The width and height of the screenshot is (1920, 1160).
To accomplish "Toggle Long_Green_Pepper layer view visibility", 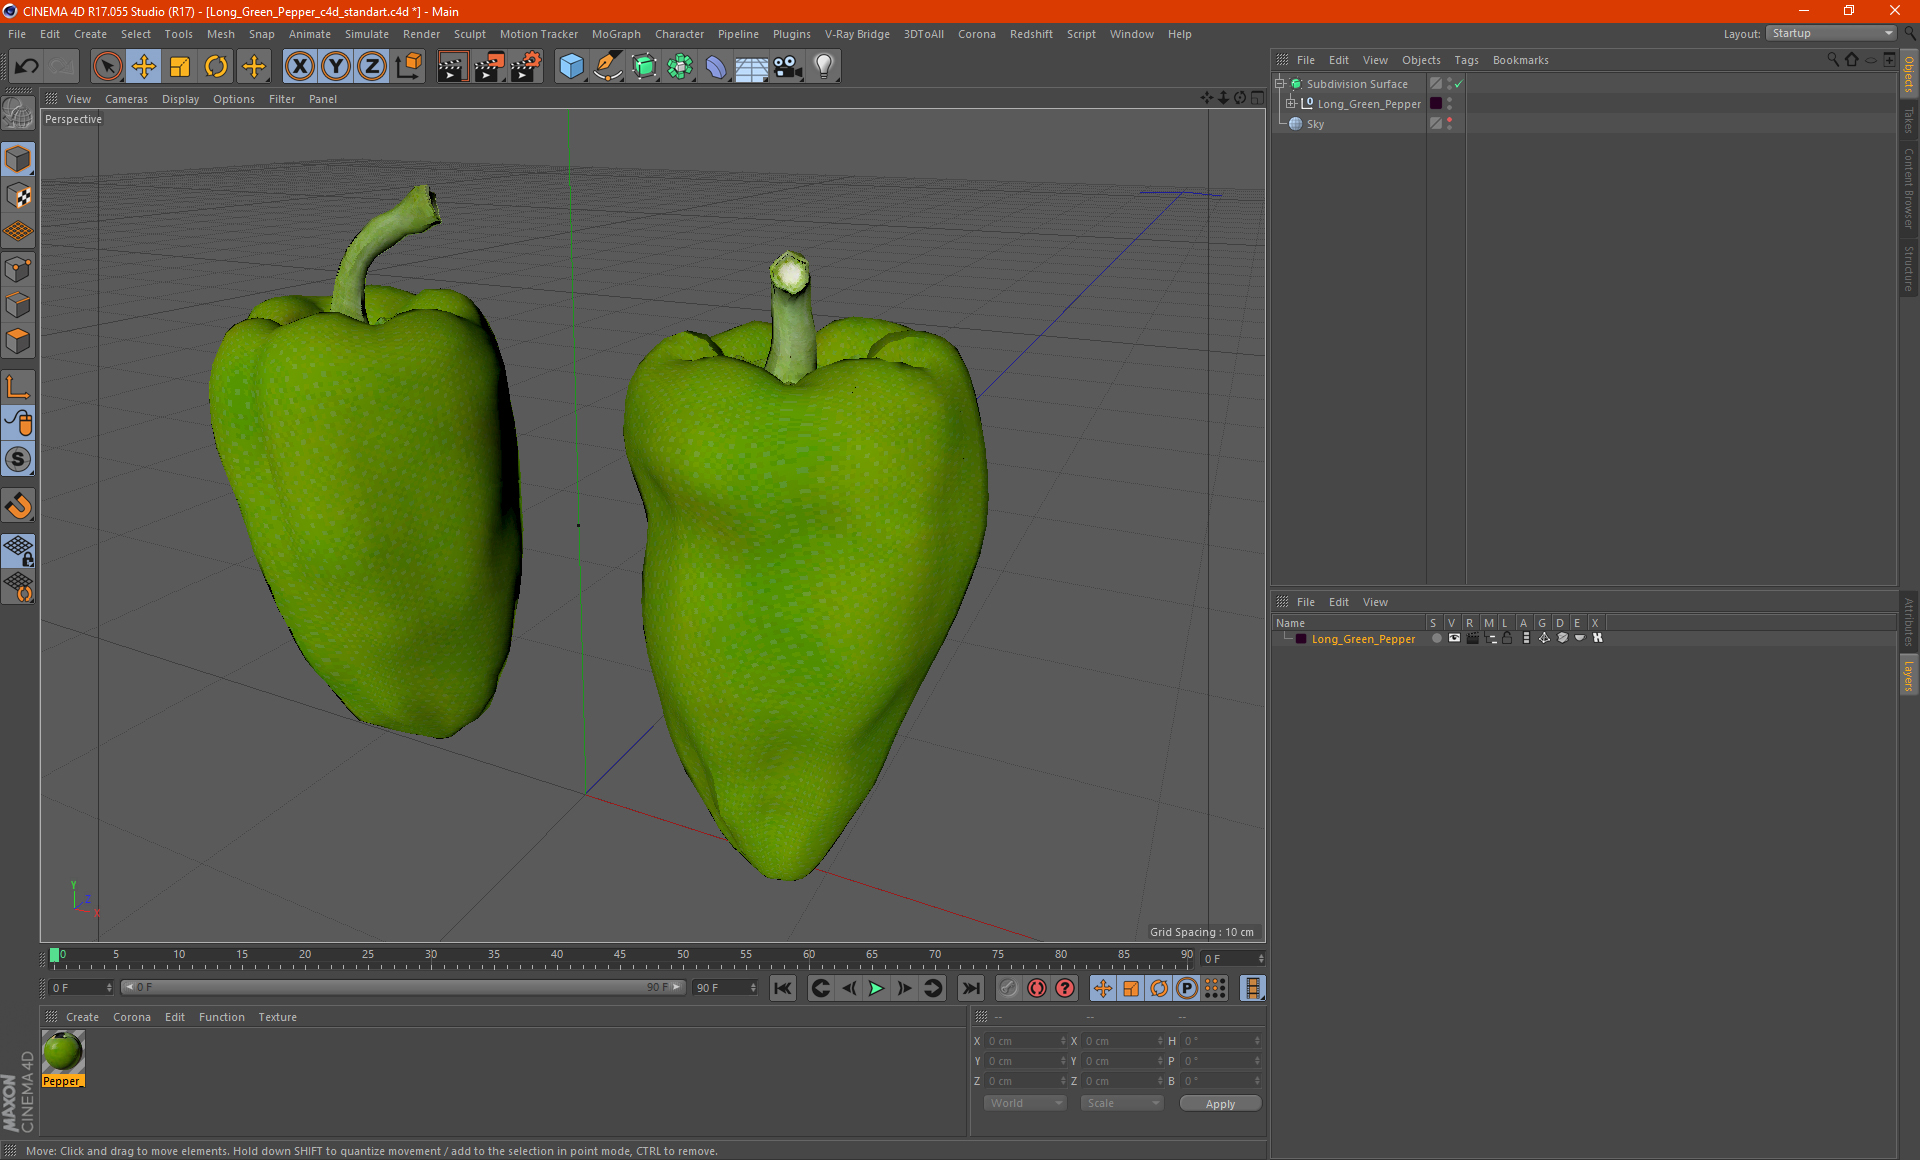I will coord(1454,638).
